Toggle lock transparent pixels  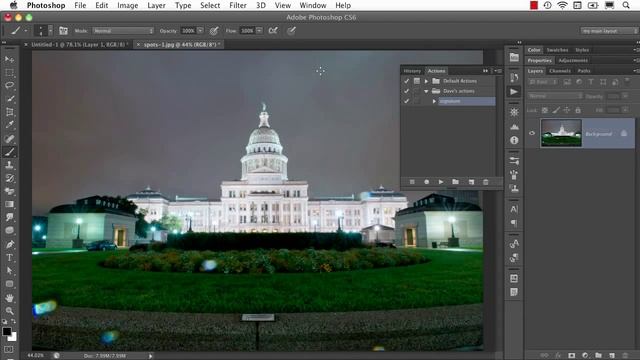coord(545,110)
